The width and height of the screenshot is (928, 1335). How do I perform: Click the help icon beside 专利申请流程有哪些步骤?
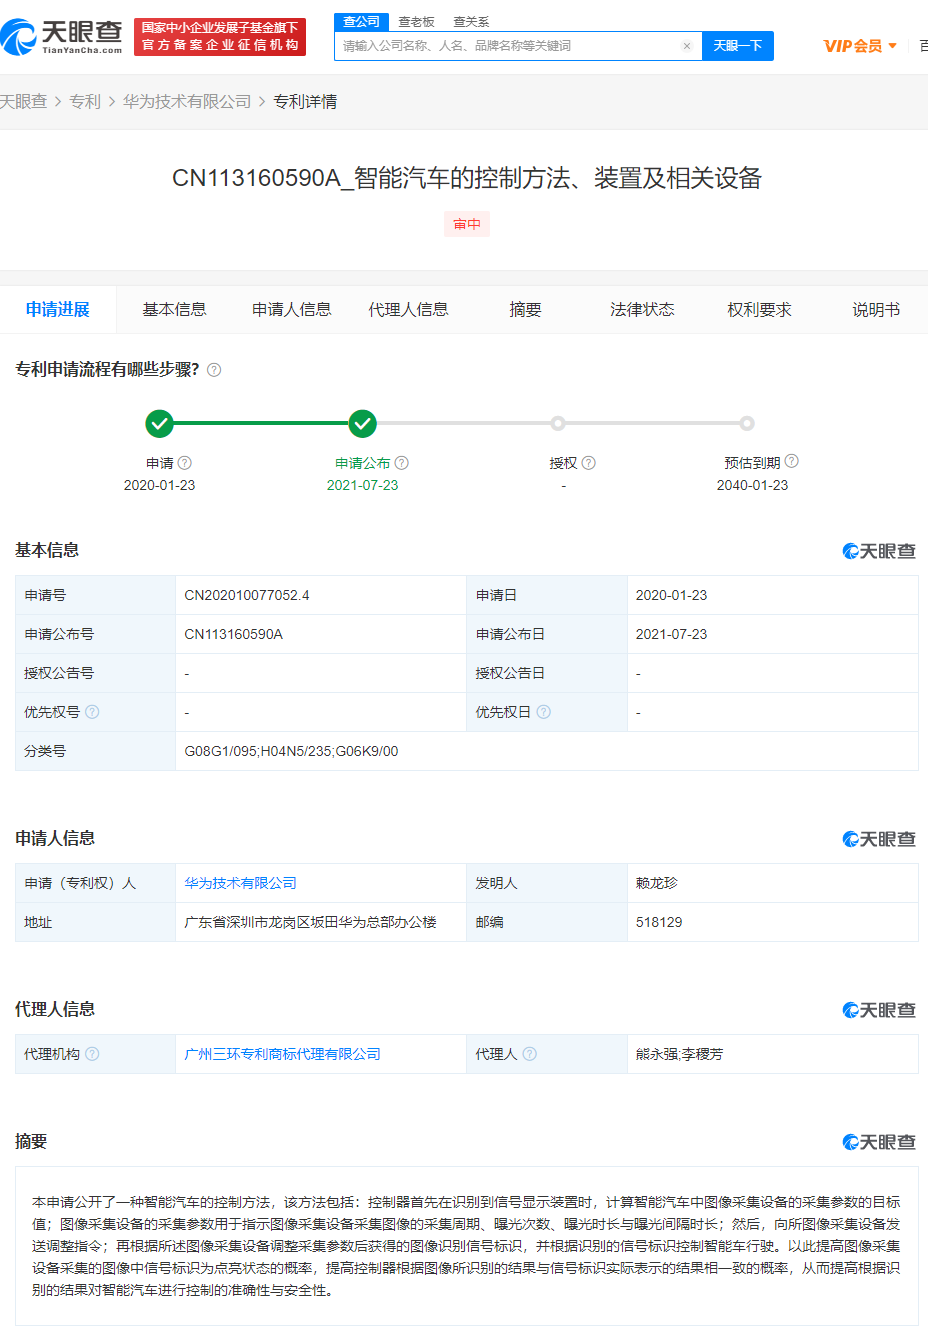coord(213,369)
